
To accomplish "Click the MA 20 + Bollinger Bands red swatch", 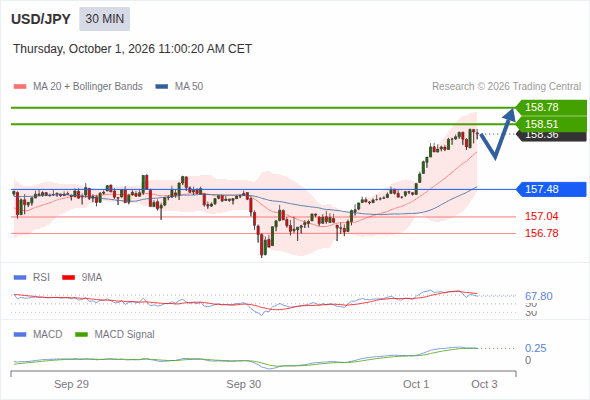I will (x=20, y=87).
